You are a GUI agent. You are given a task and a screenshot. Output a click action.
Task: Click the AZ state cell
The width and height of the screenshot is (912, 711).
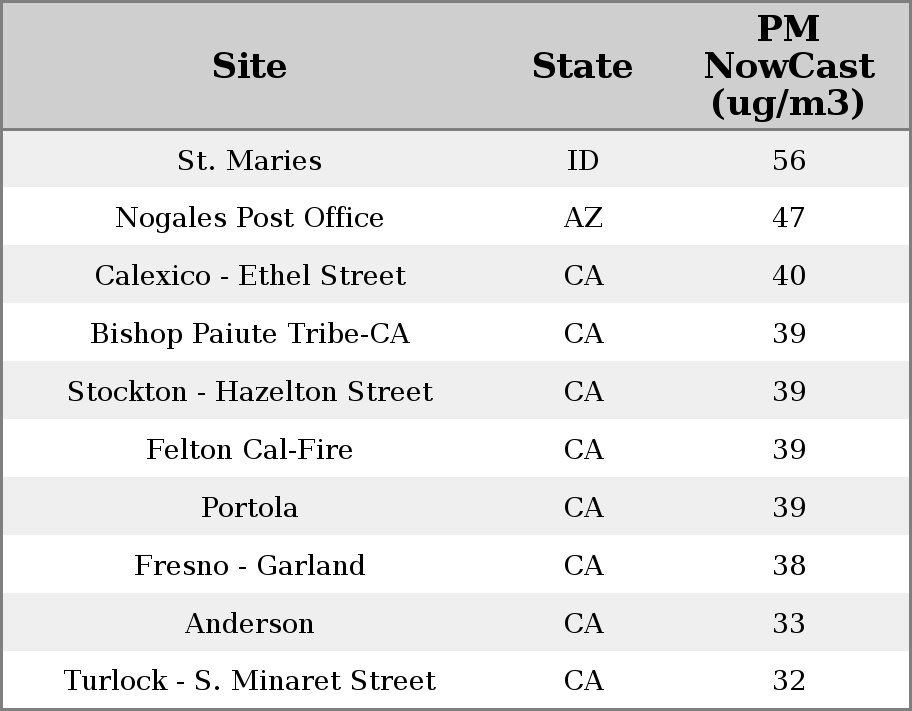pos(583,218)
